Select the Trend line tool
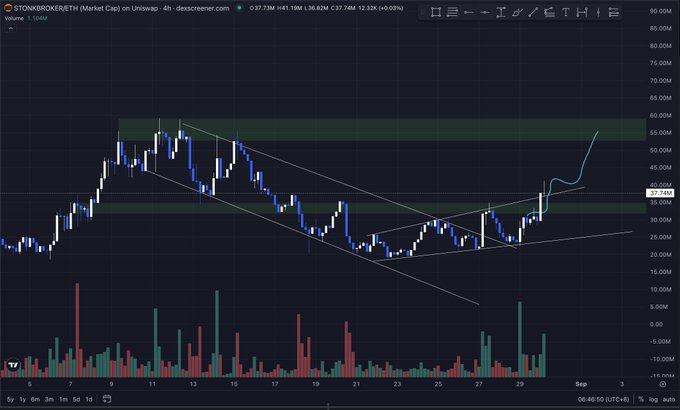 pos(533,12)
